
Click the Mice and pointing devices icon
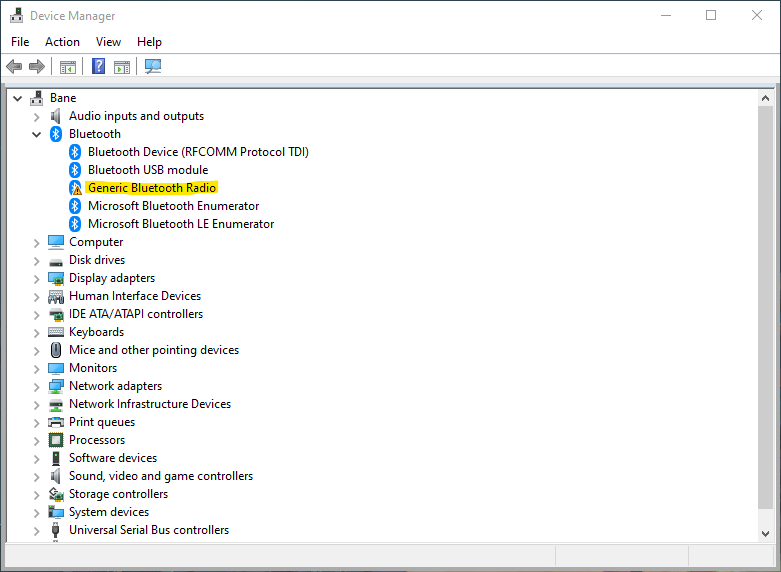pyautogui.click(x=56, y=350)
